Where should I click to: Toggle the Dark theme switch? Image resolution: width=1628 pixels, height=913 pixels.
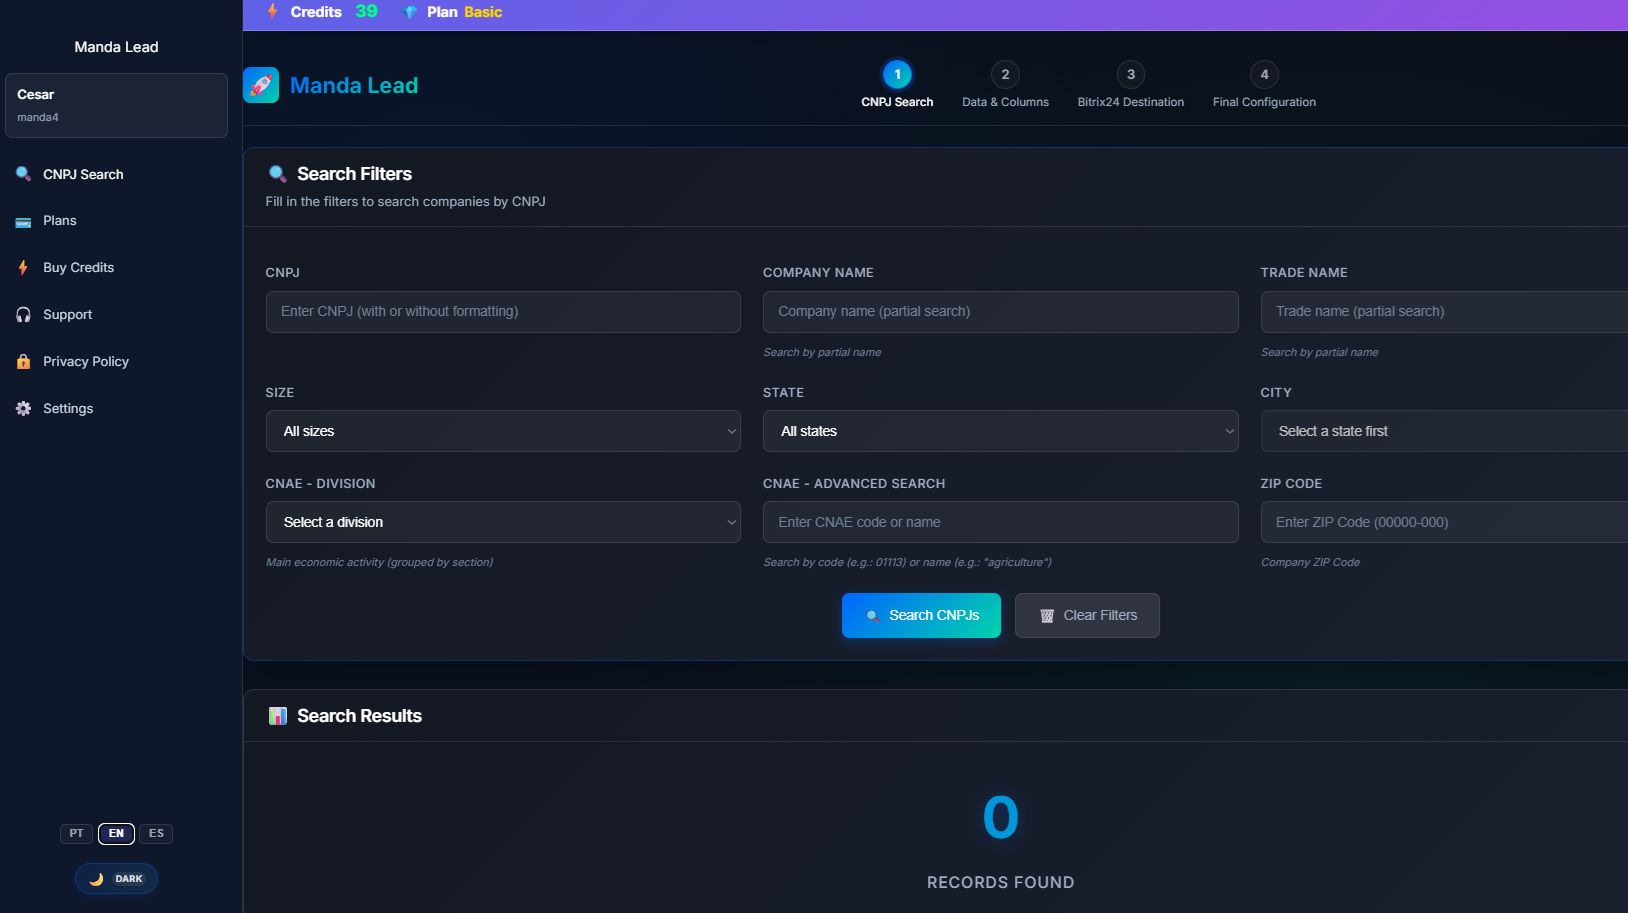[116, 879]
